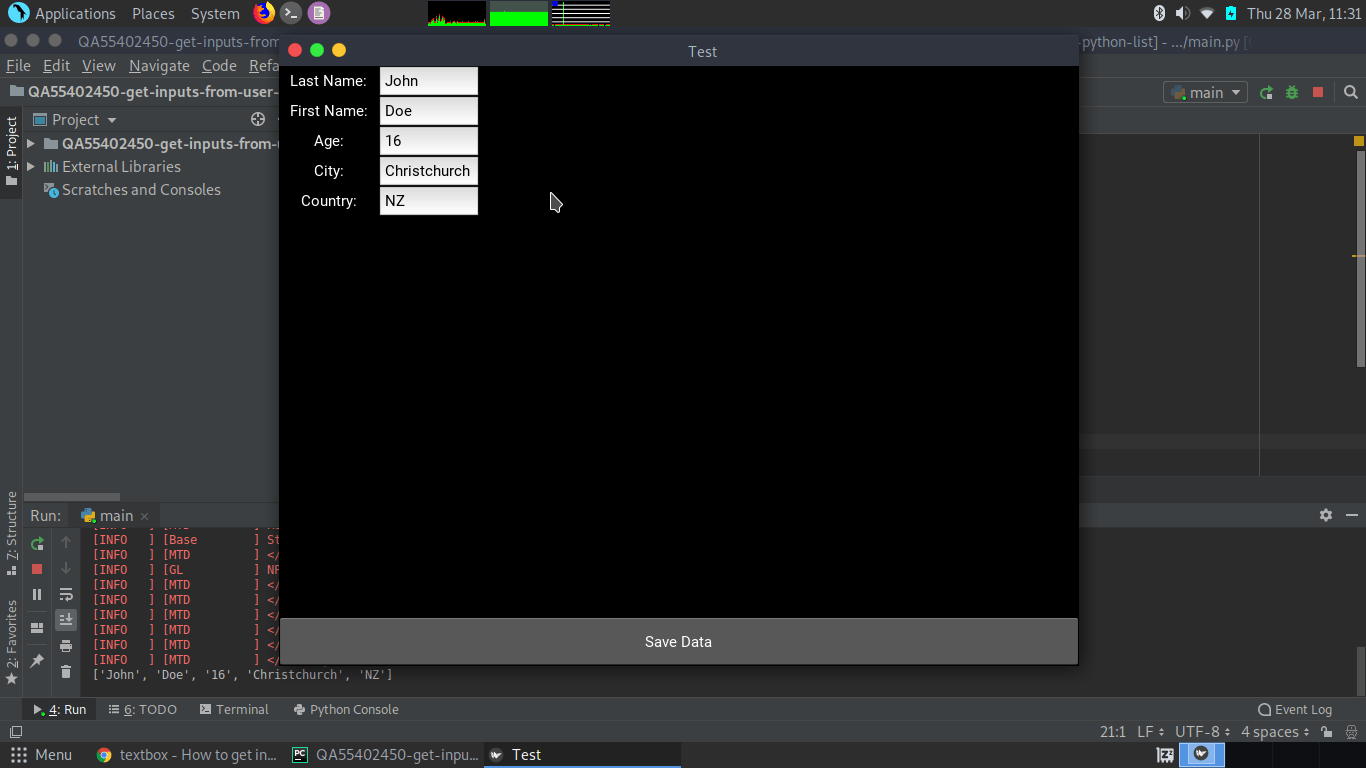Click the debug bug icon in toolbar
Screen dimensions: 1366x768
[1292, 92]
